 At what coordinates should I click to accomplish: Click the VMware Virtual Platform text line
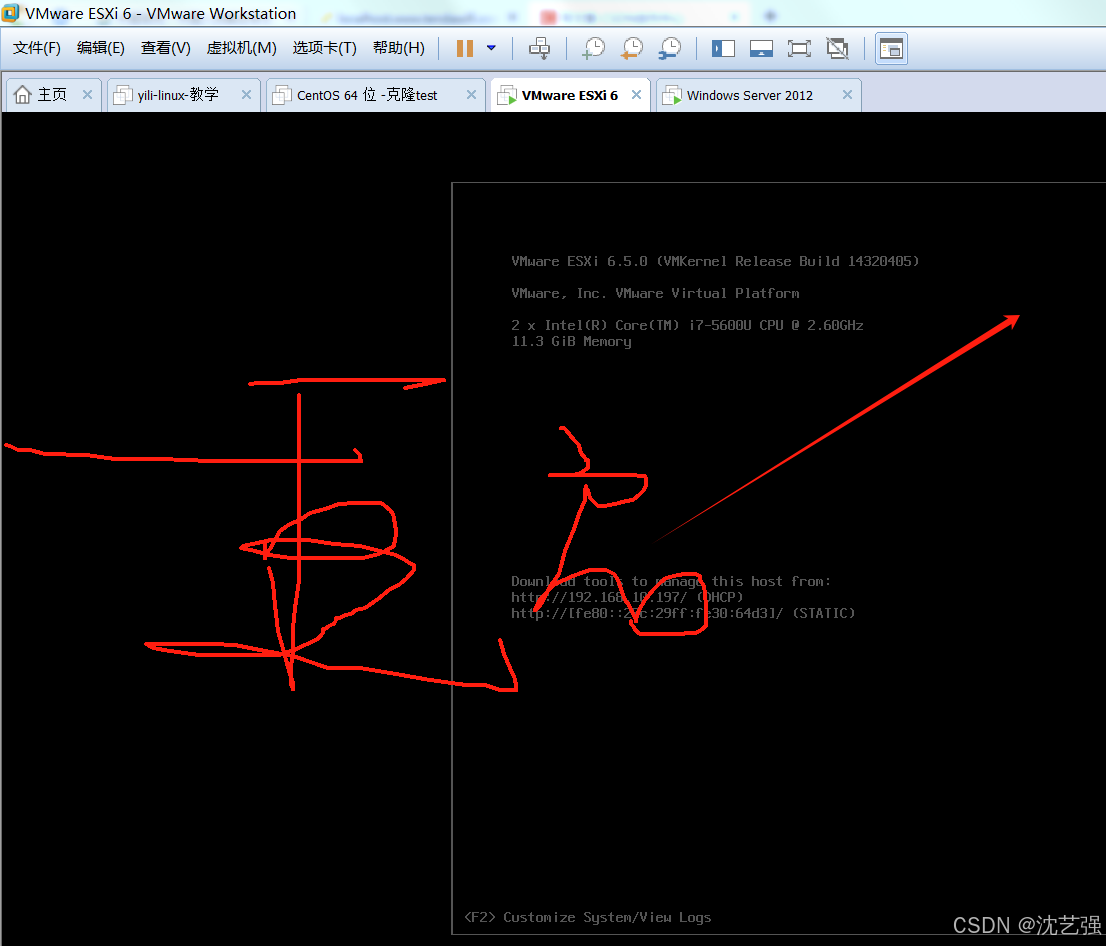tap(655, 293)
